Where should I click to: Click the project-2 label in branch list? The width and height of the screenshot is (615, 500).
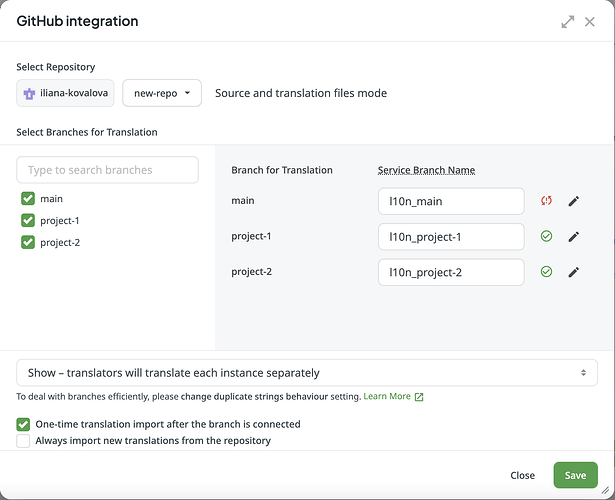click(x=60, y=243)
